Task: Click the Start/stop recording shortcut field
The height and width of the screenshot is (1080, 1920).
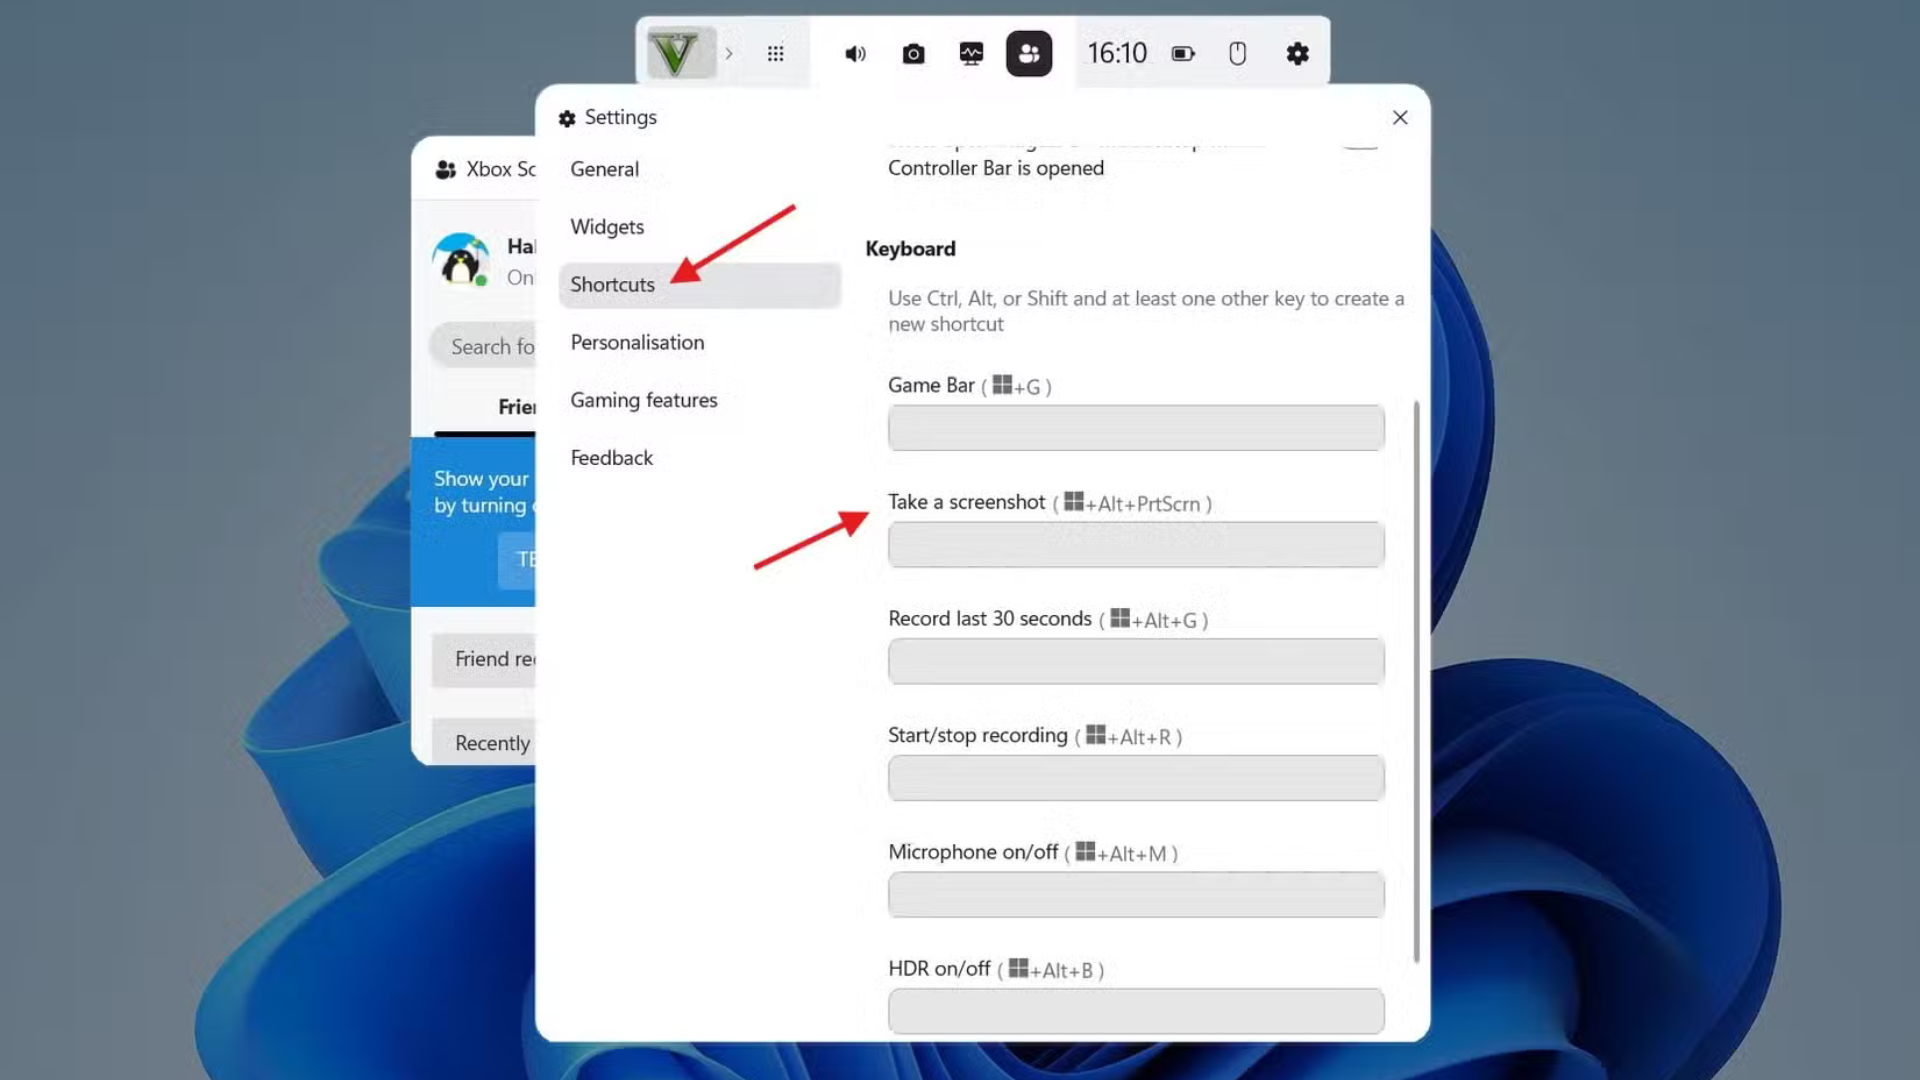Action: [1136, 778]
